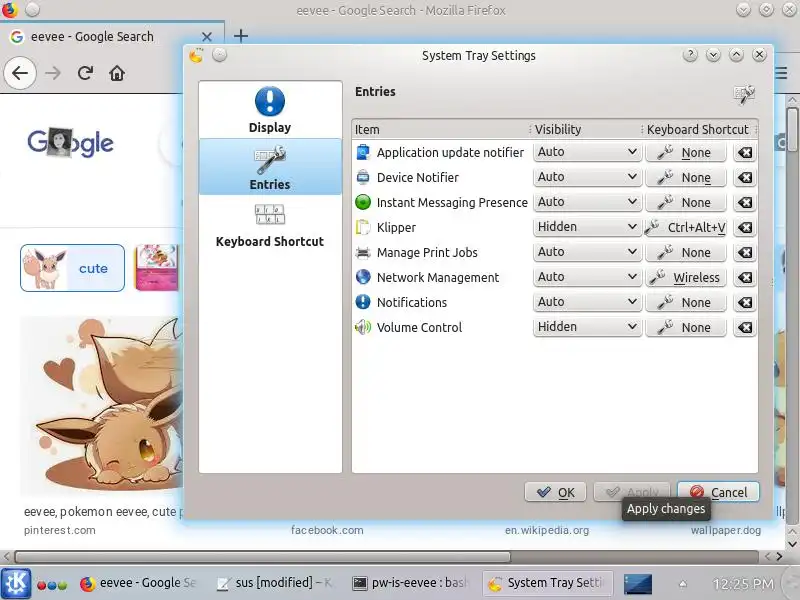The width and height of the screenshot is (800, 600).
Task: Open the pinterest.com source link
Action: (x=60, y=530)
